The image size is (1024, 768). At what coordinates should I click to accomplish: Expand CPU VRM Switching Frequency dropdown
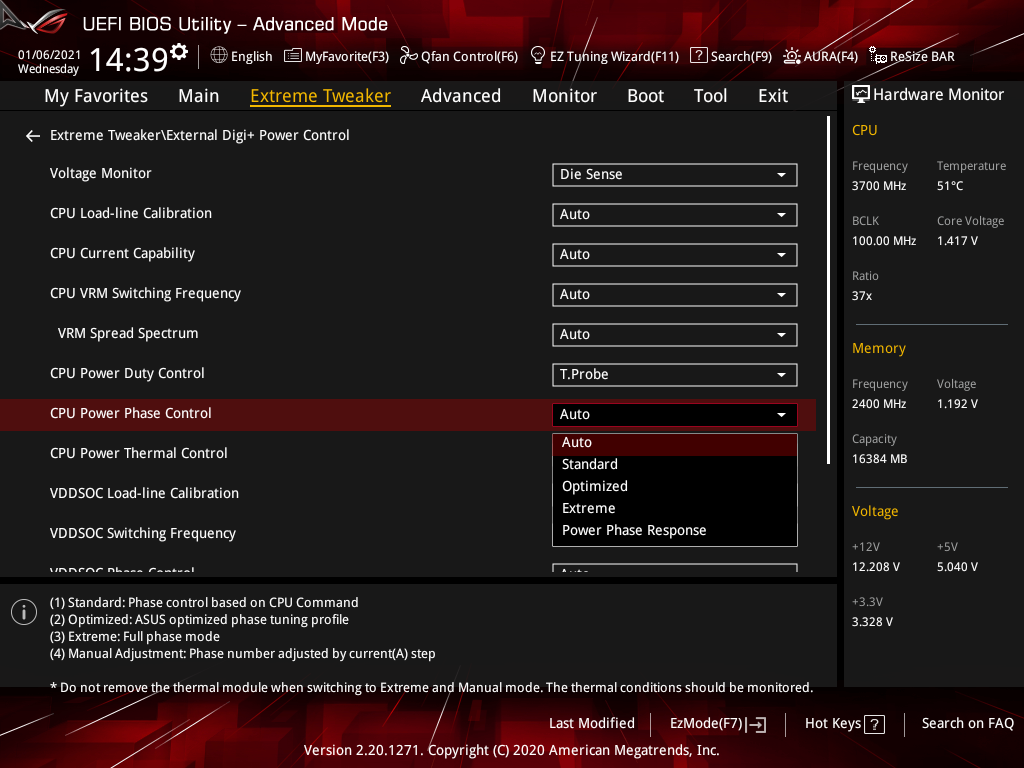(675, 295)
